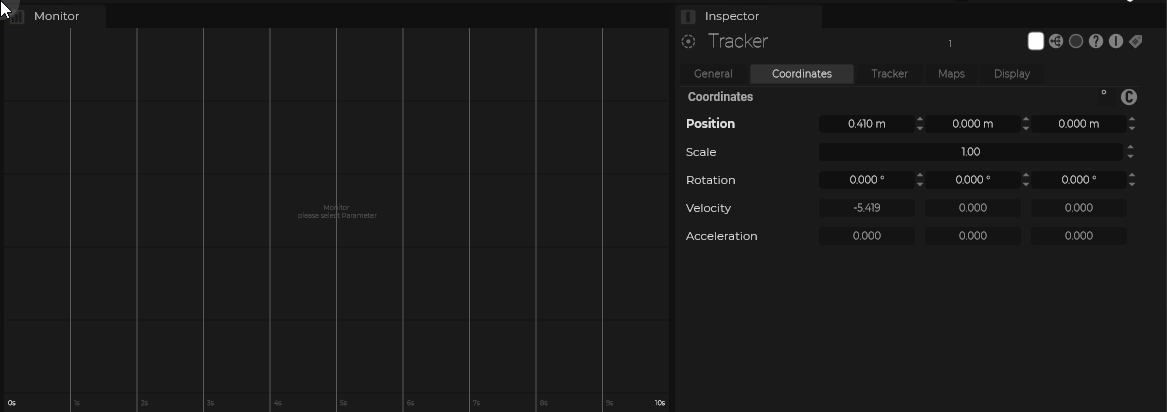Toggle the gray circle status indicator
This screenshot has width=1167, height=412.
(1076, 41)
